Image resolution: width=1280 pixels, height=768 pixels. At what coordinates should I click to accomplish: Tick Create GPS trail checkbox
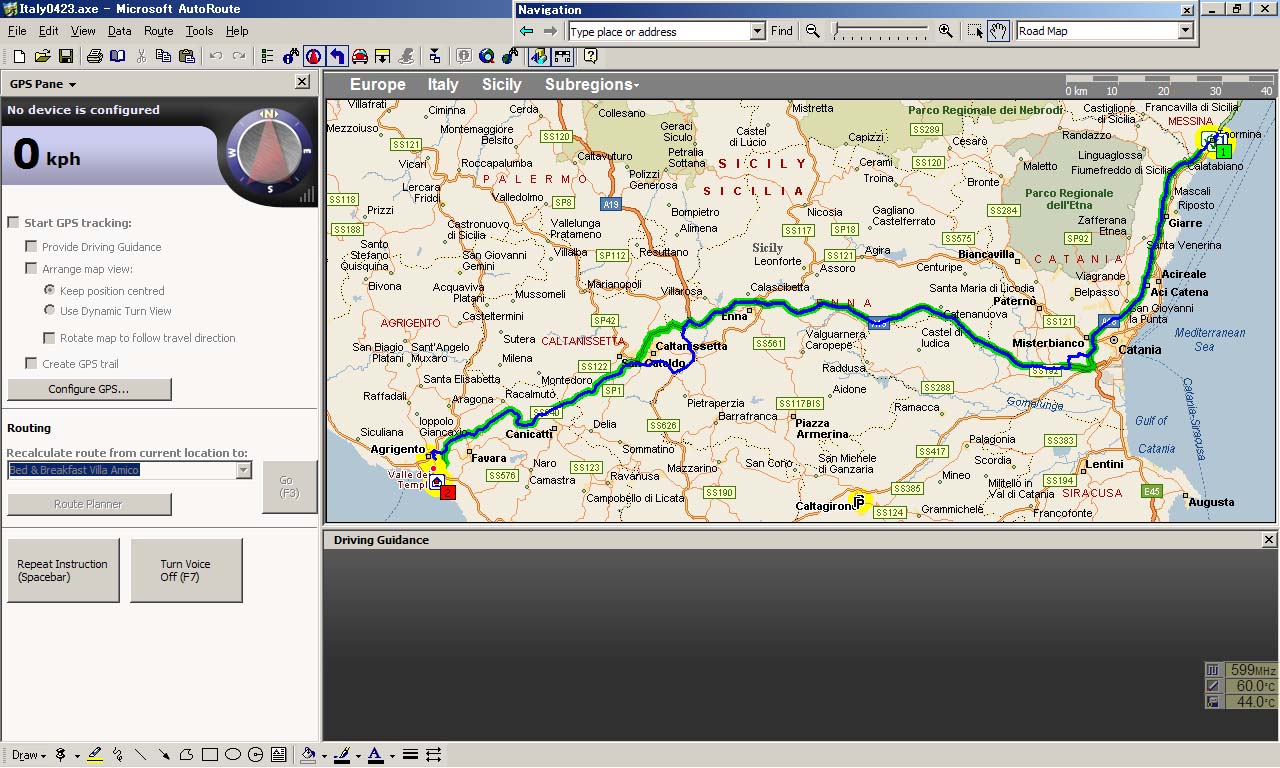coord(31,363)
